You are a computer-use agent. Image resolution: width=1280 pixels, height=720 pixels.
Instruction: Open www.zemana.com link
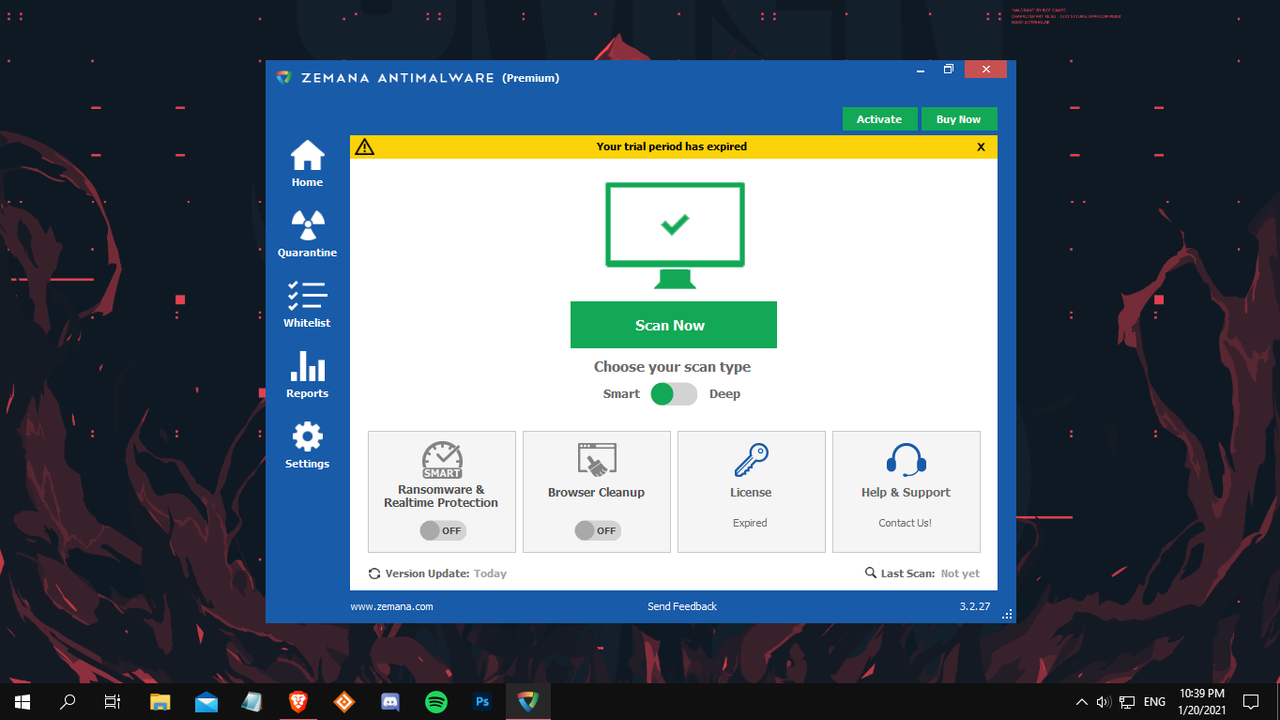pyautogui.click(x=391, y=606)
